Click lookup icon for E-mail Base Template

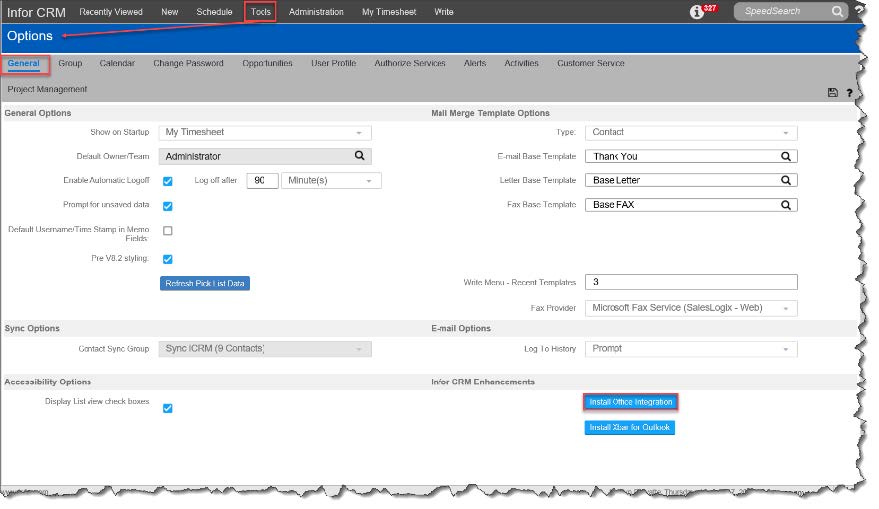coord(786,156)
